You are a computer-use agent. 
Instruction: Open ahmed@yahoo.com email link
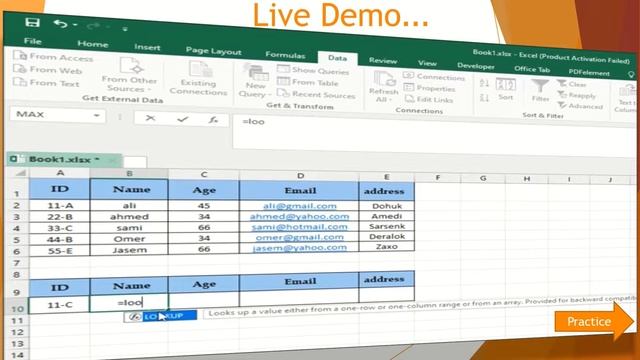pos(299,216)
